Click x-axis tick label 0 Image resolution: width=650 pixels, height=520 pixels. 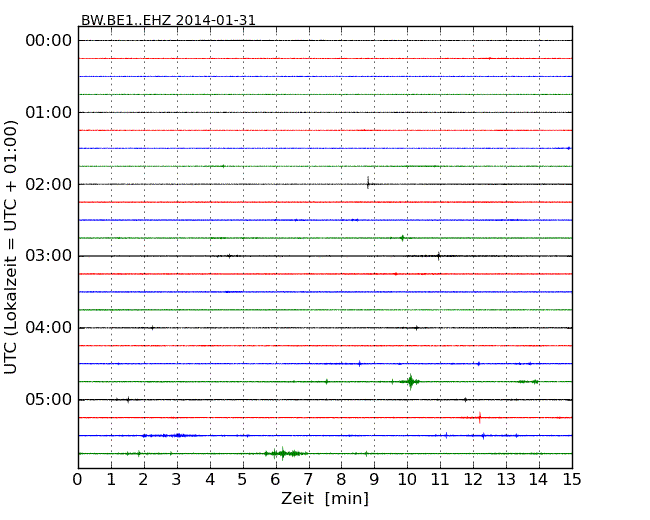pos(78,480)
